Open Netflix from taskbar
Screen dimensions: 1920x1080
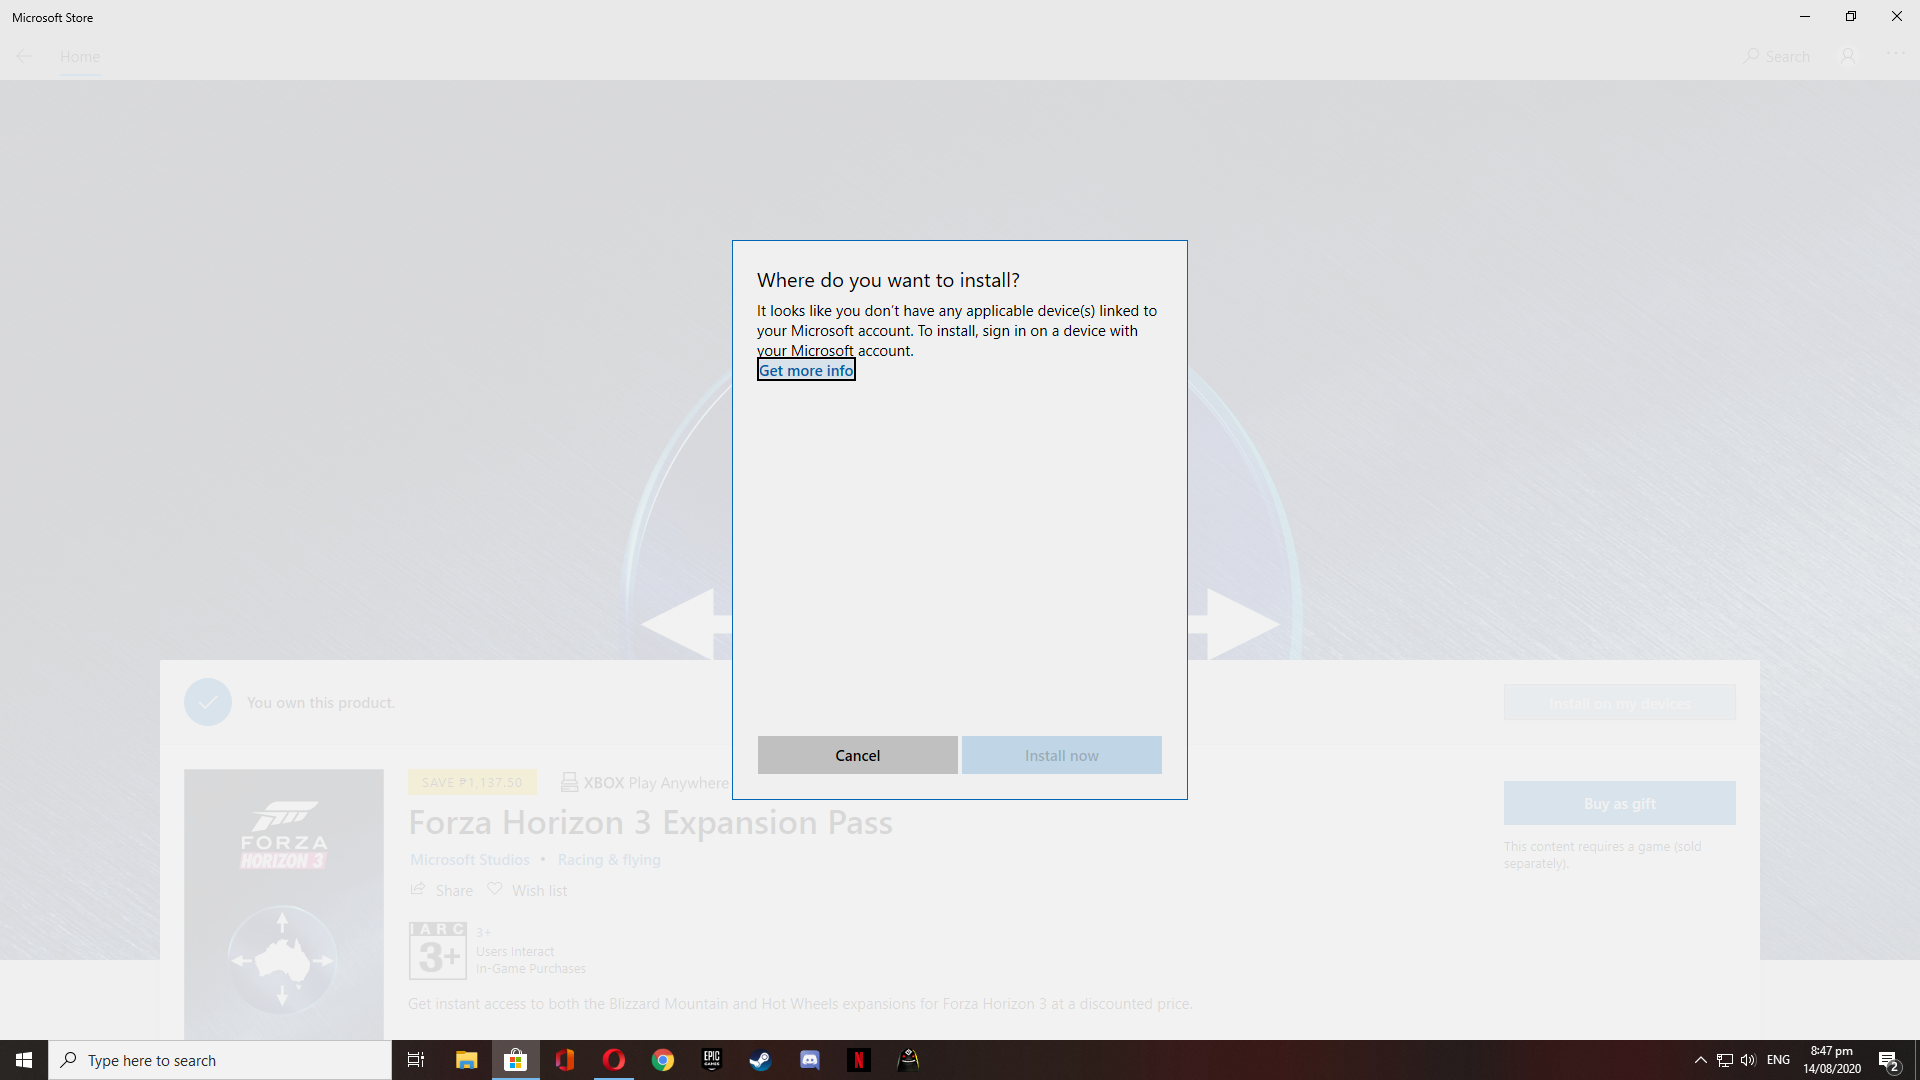tap(858, 1060)
